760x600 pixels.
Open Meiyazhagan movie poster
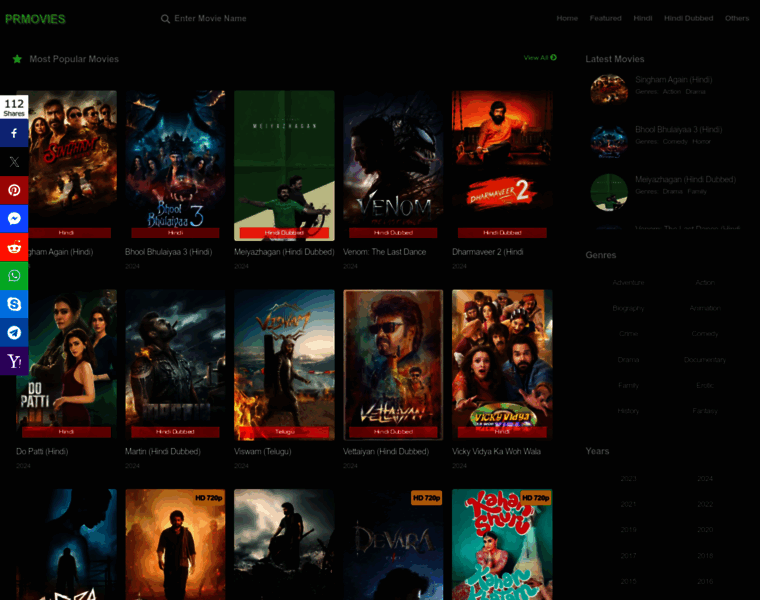[284, 165]
